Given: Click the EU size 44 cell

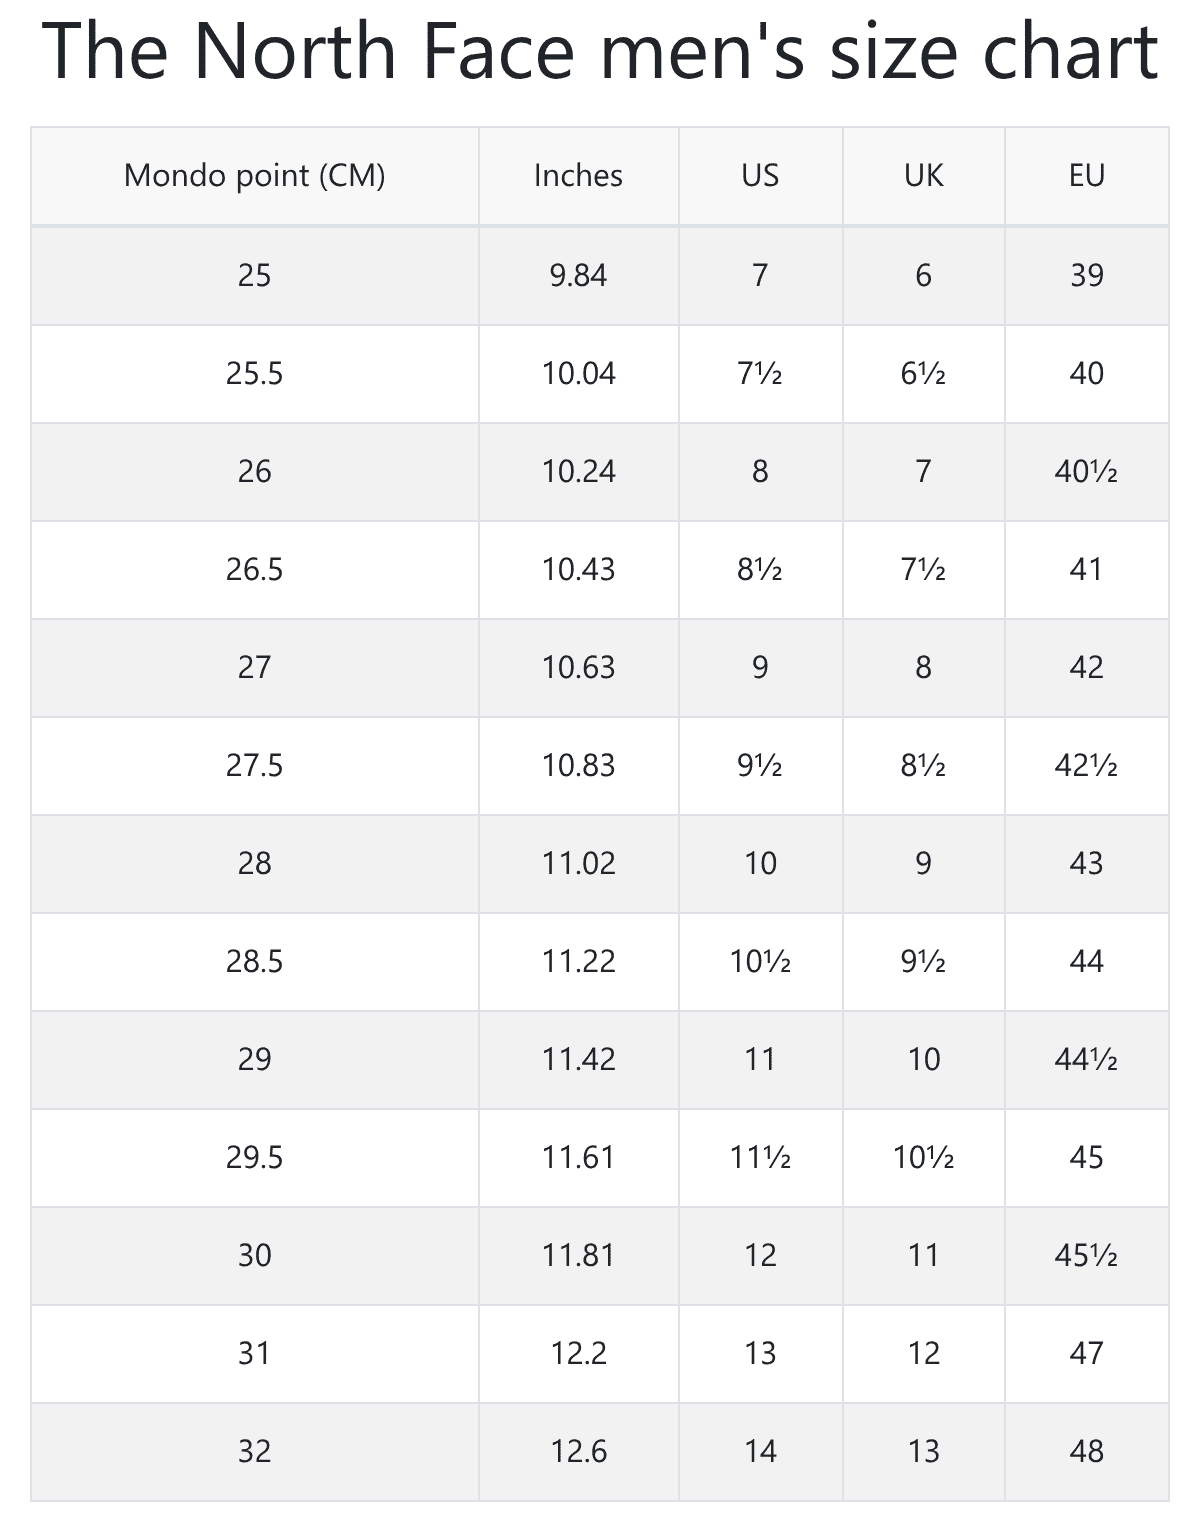Looking at the screenshot, I should (x=1086, y=961).
